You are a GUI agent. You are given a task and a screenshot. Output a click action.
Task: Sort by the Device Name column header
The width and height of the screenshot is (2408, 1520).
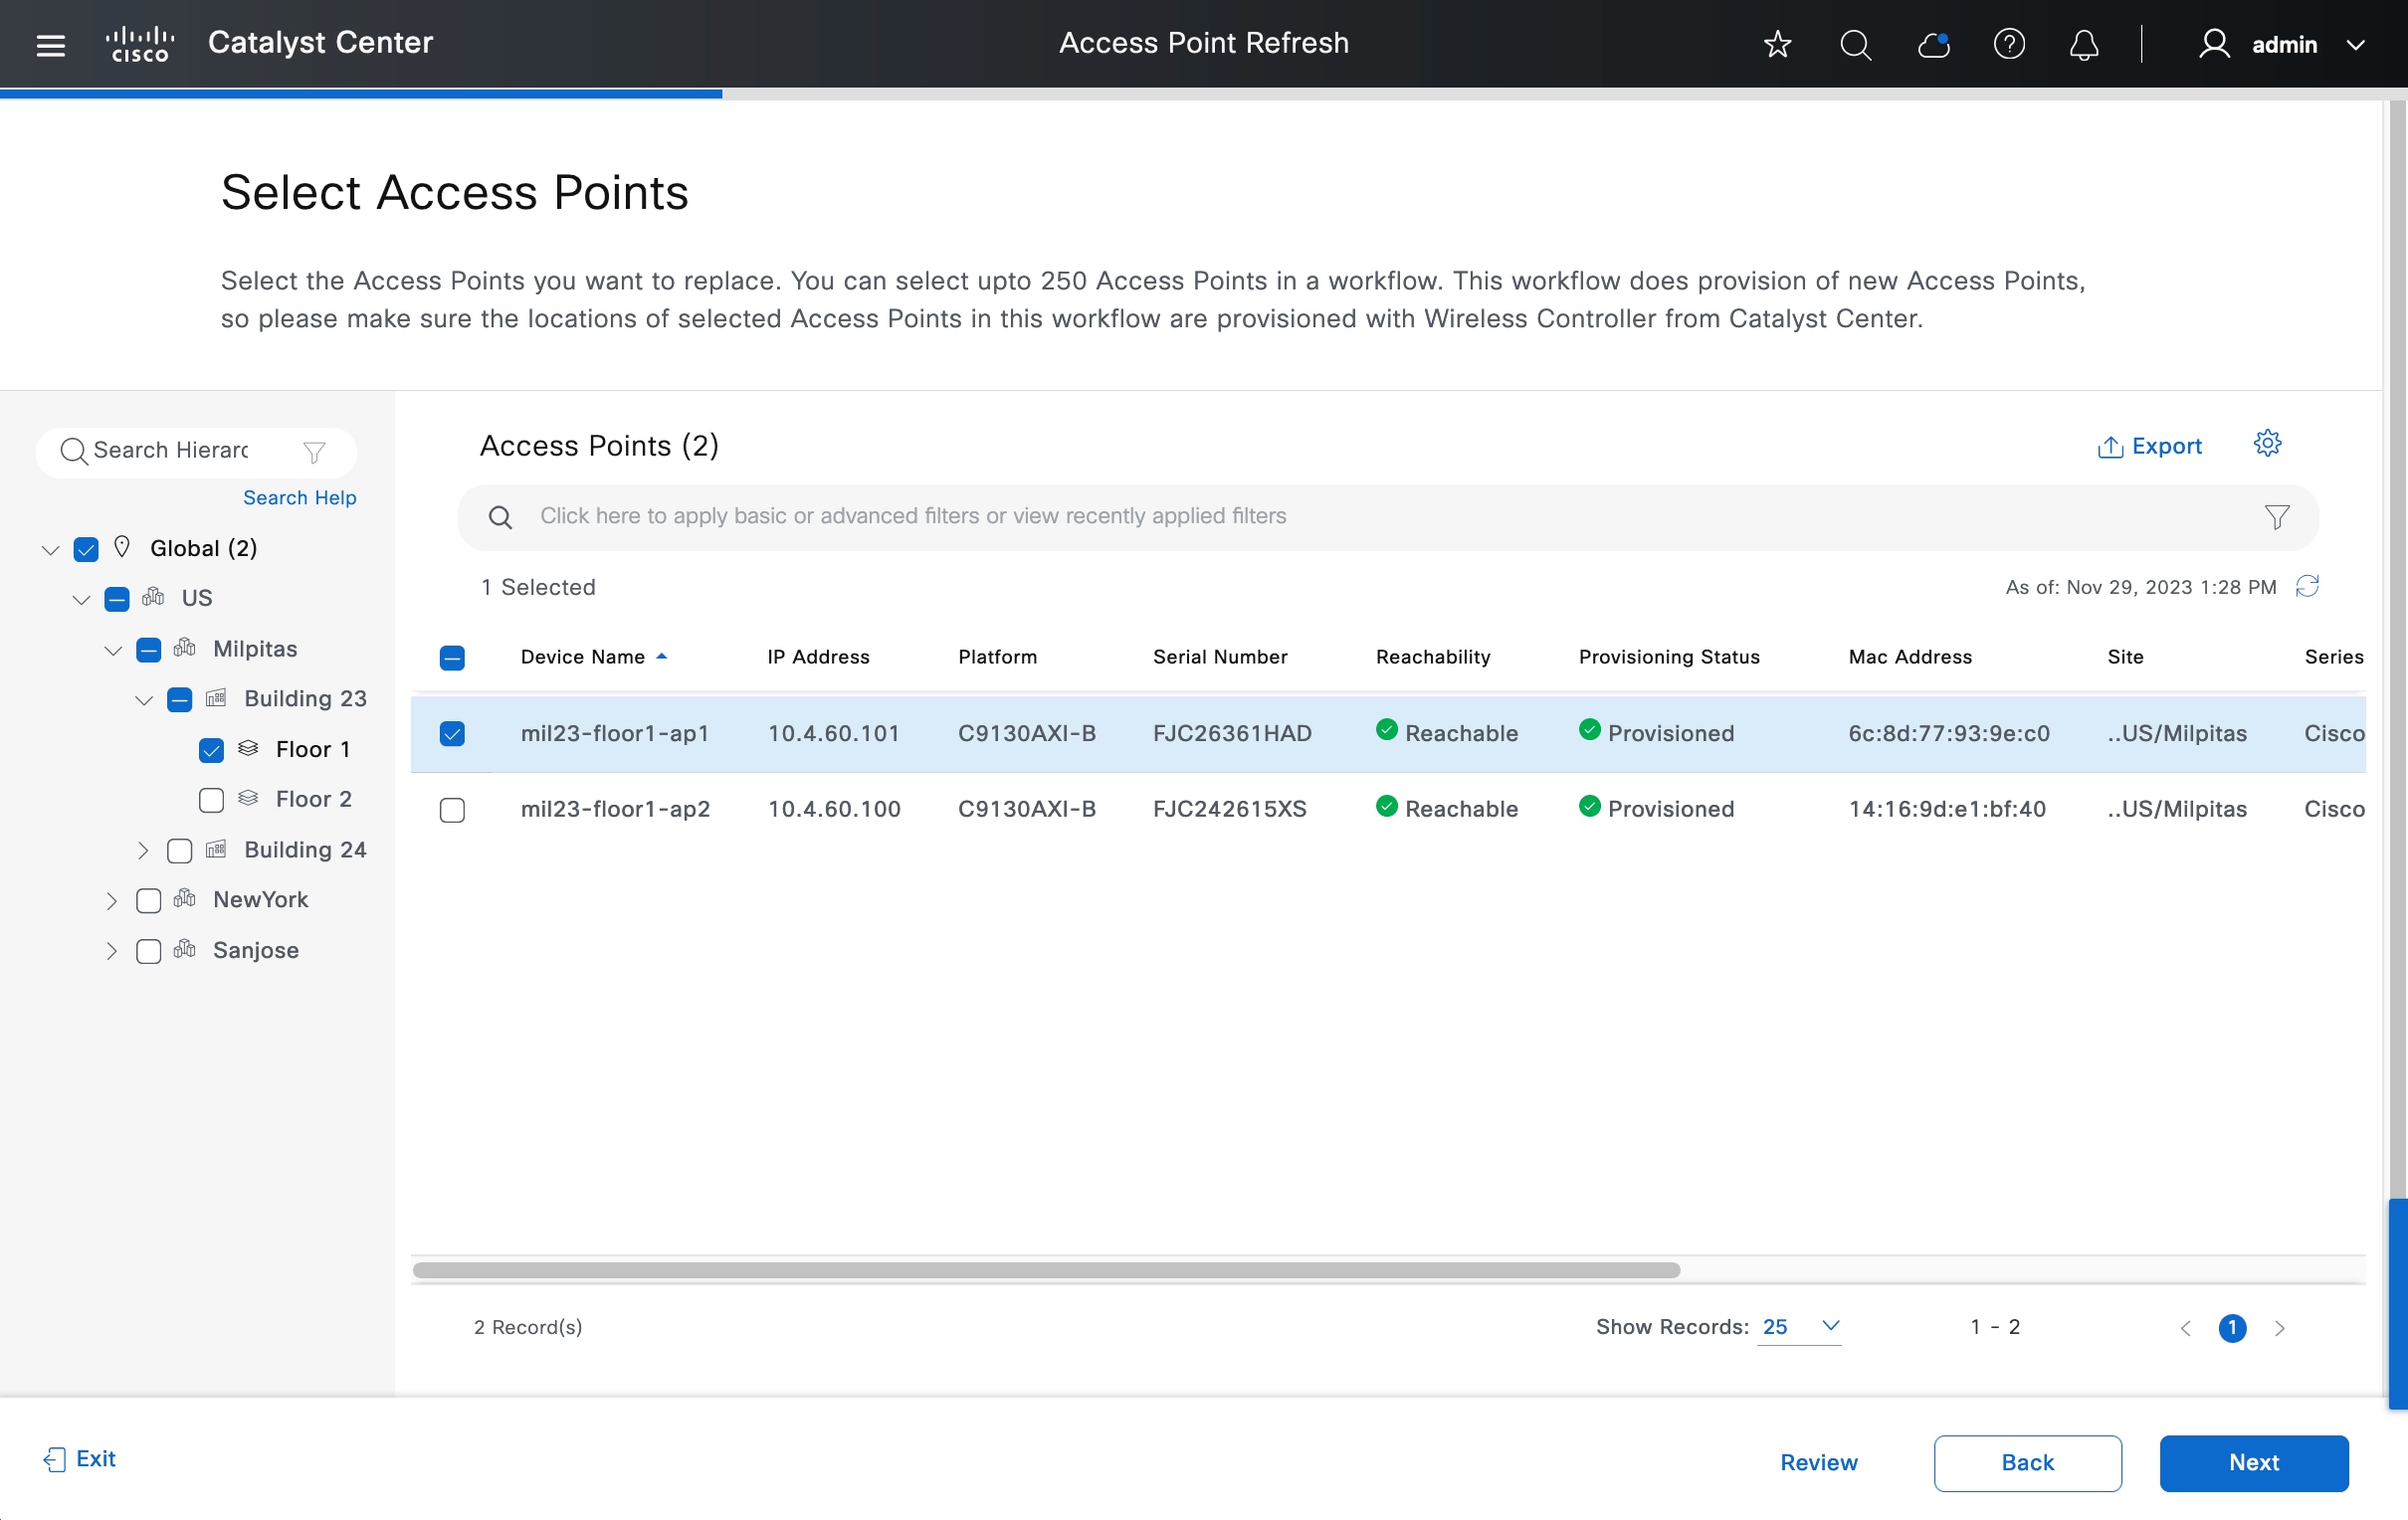582,657
